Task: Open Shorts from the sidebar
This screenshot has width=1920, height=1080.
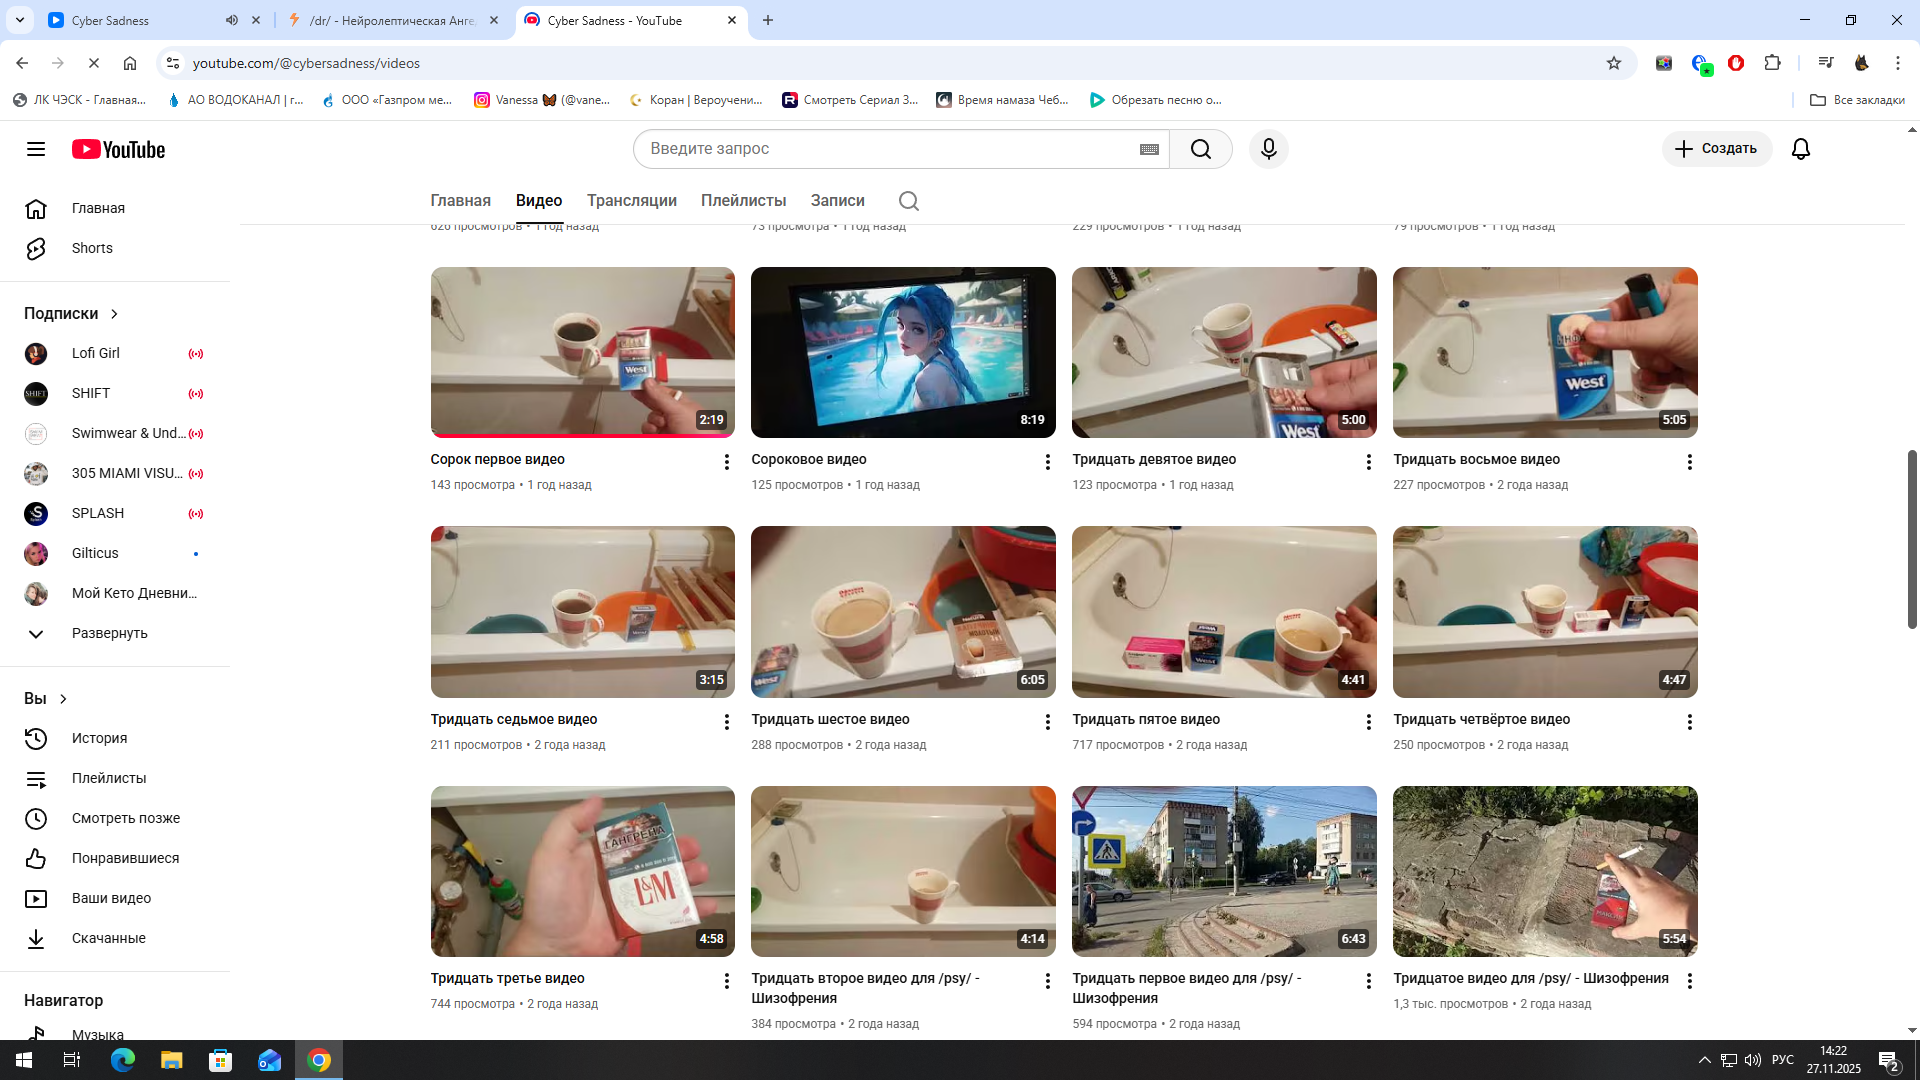Action: 92,248
